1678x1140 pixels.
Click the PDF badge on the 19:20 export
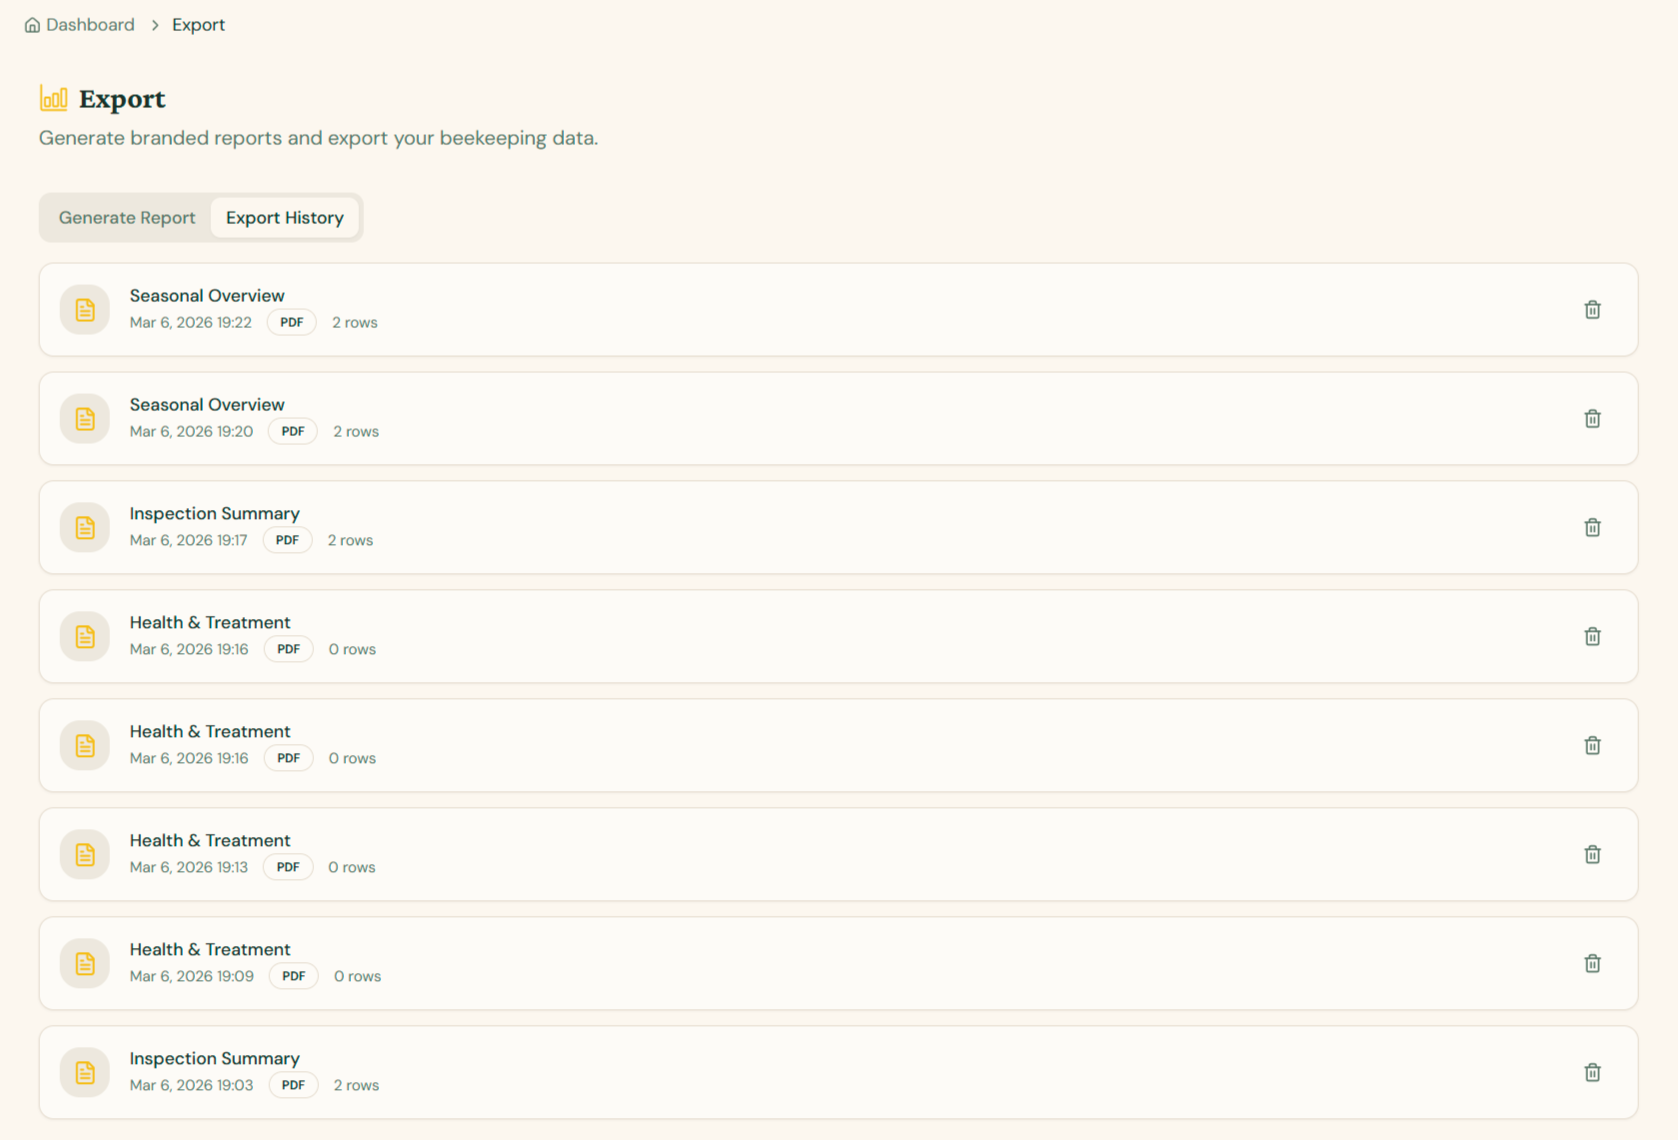coord(293,432)
